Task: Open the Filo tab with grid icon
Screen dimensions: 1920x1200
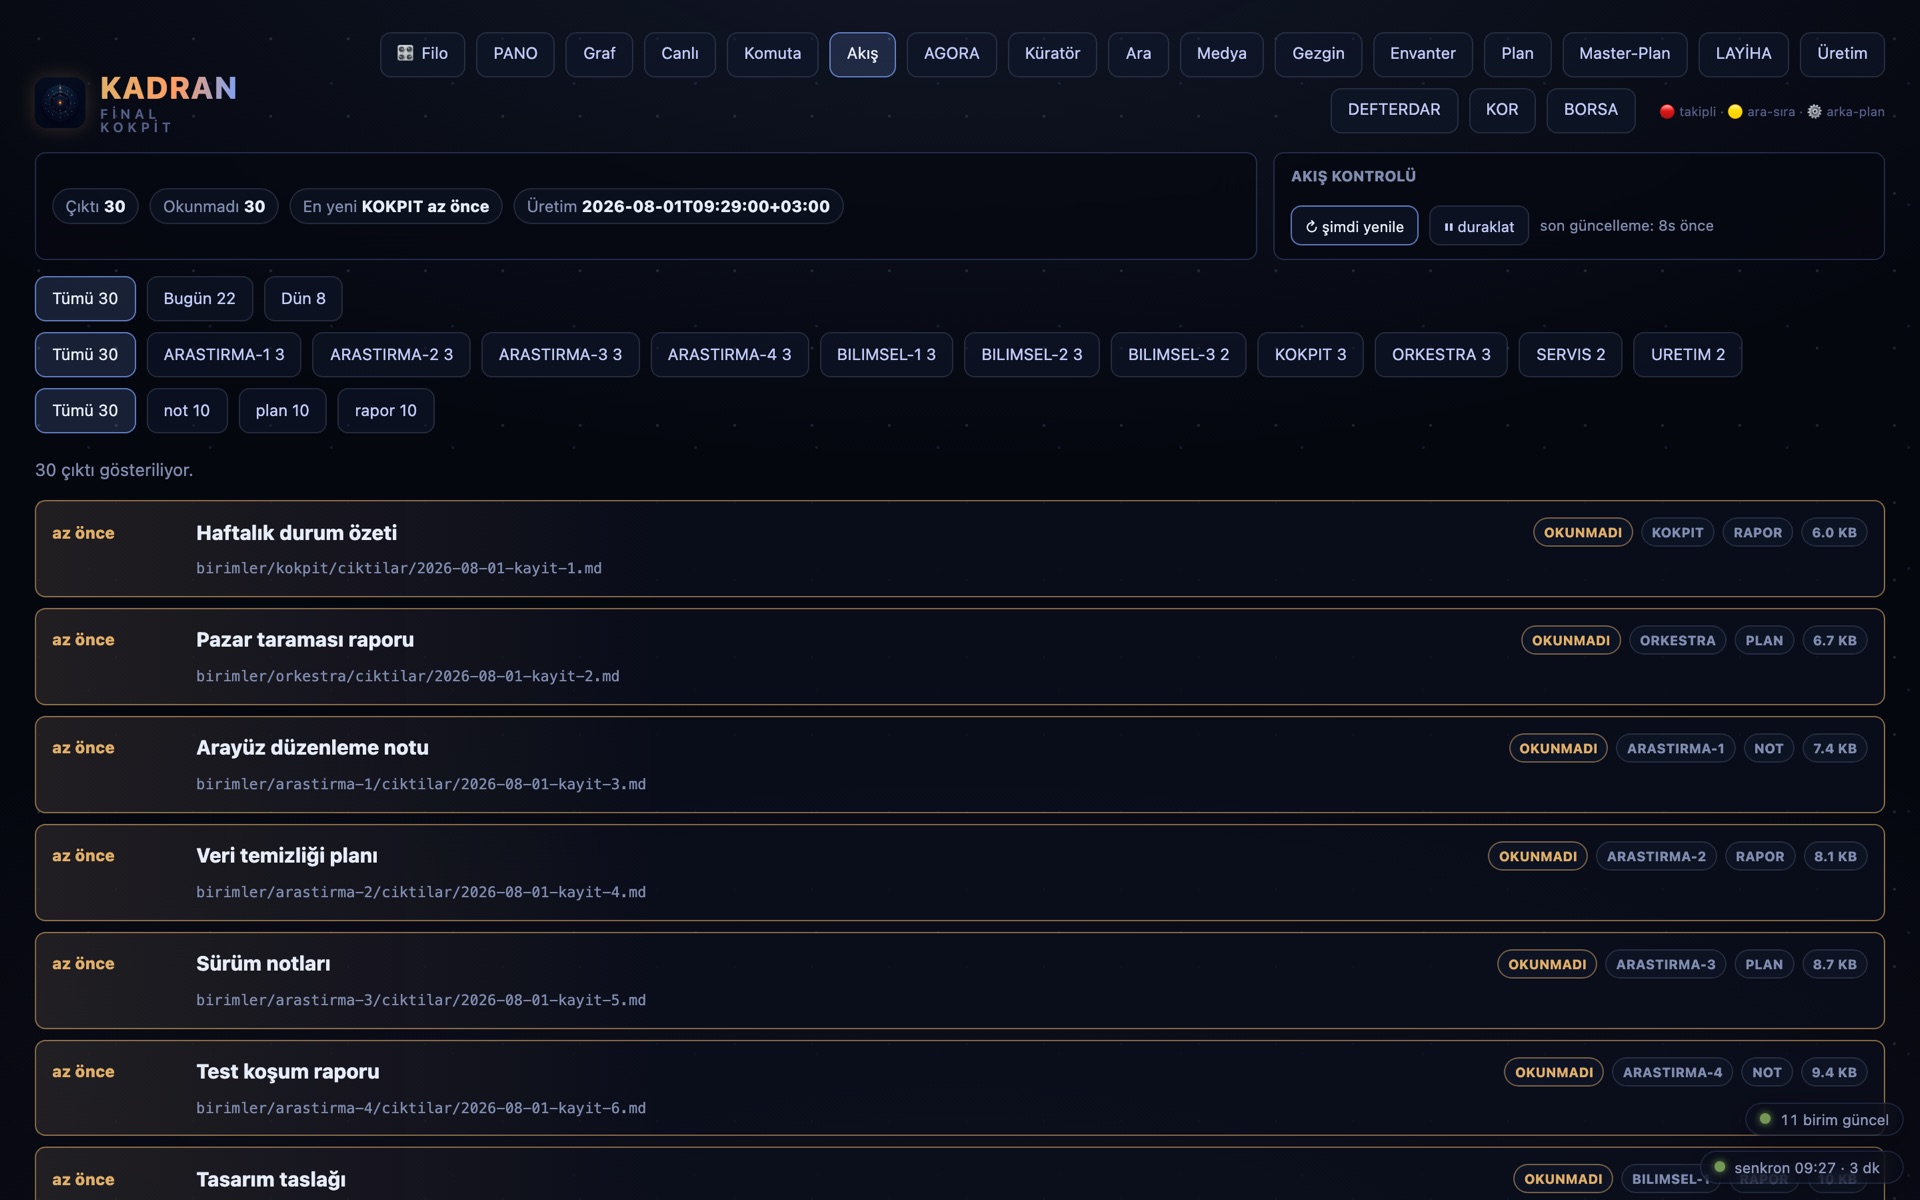Action: (422, 54)
